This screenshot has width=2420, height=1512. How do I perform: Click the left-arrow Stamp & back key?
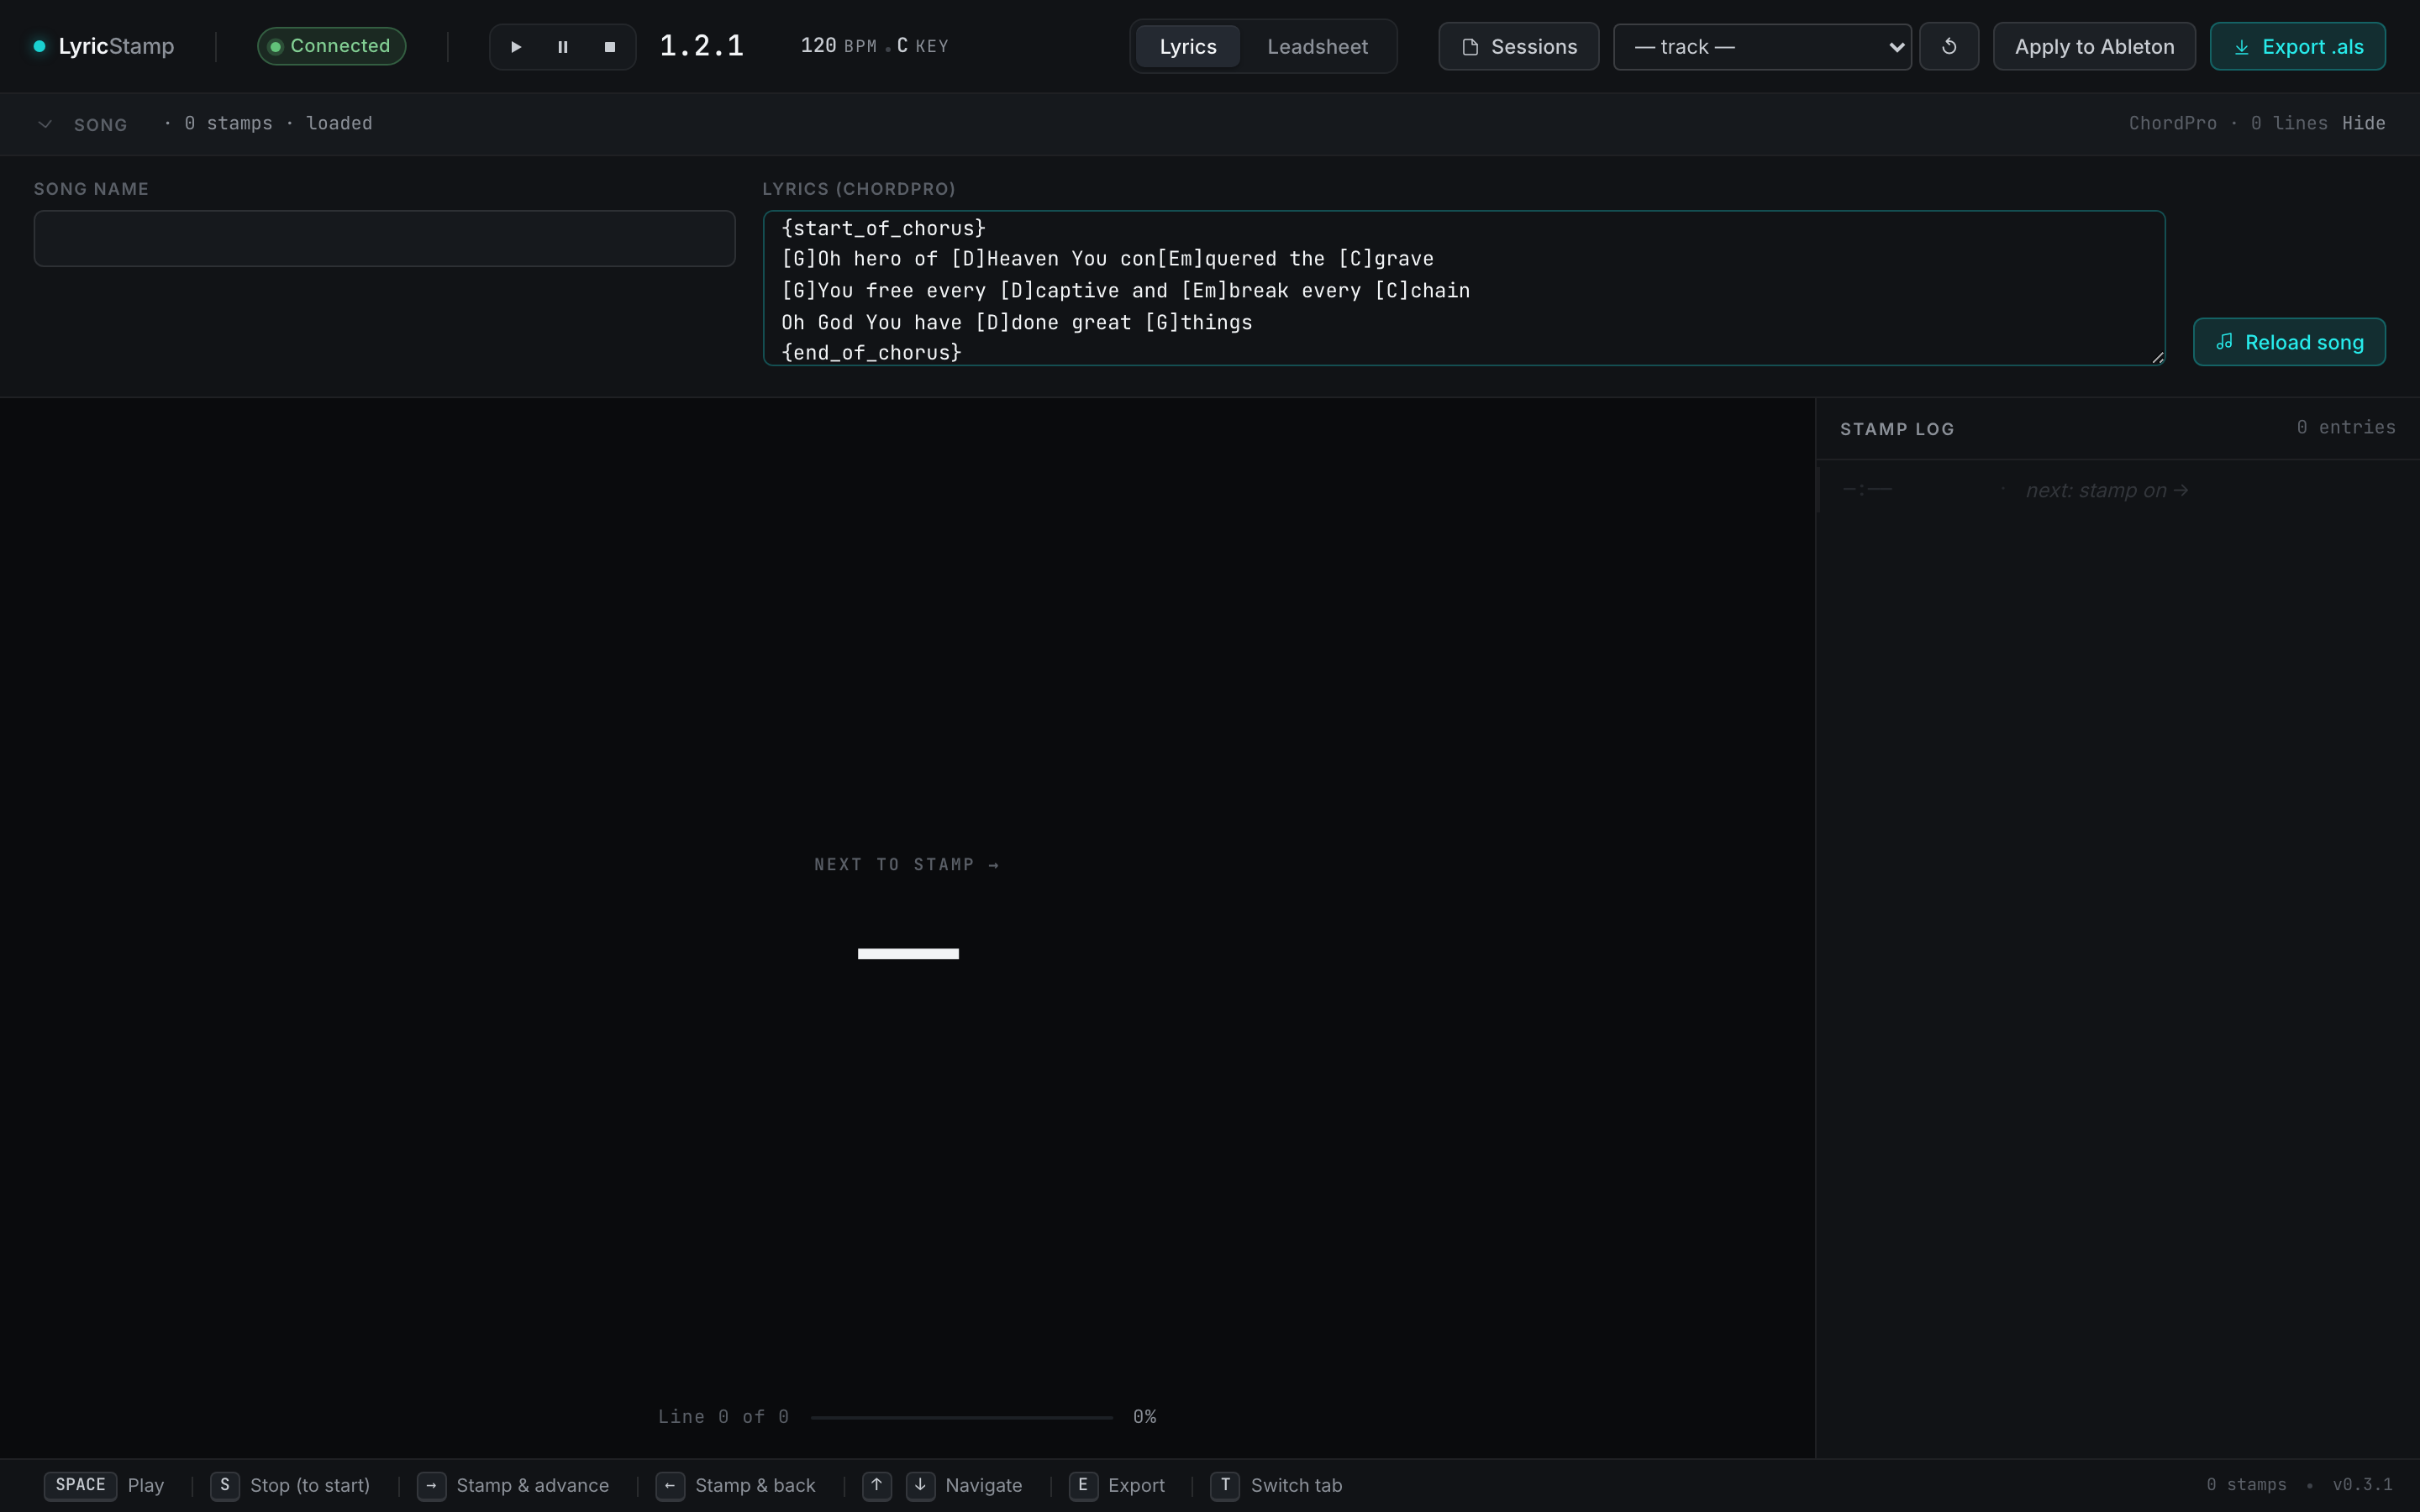pyautogui.click(x=670, y=1485)
